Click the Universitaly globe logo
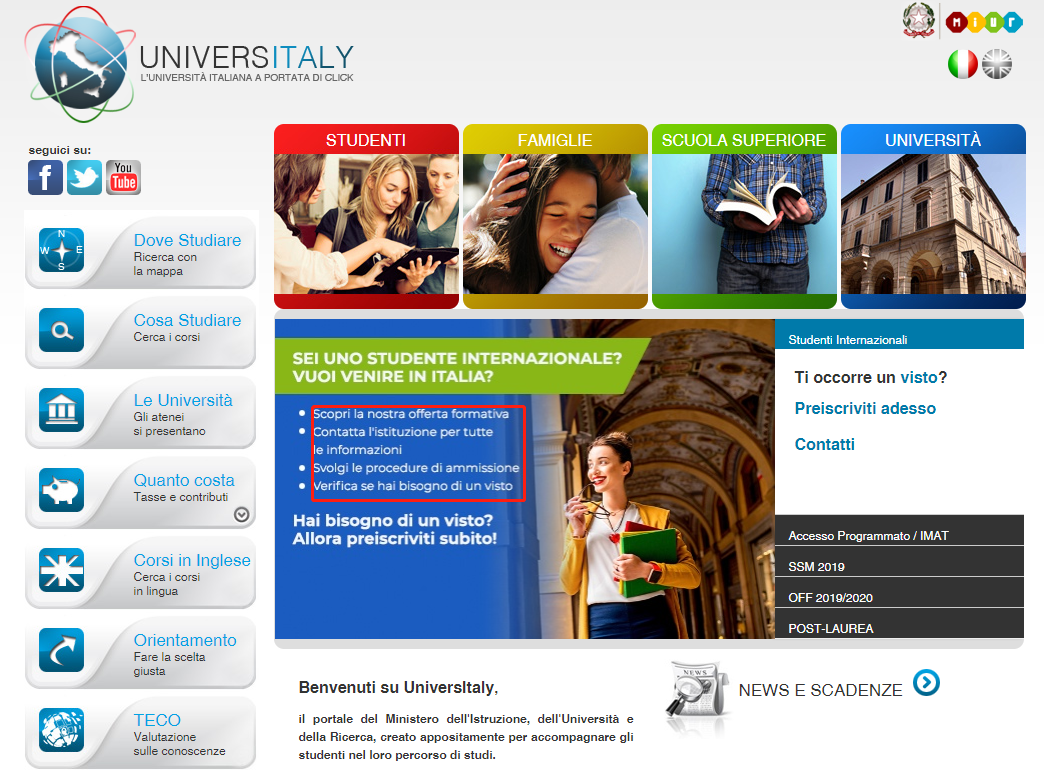Image resolution: width=1044 pixels, height=773 pixels. click(79, 64)
